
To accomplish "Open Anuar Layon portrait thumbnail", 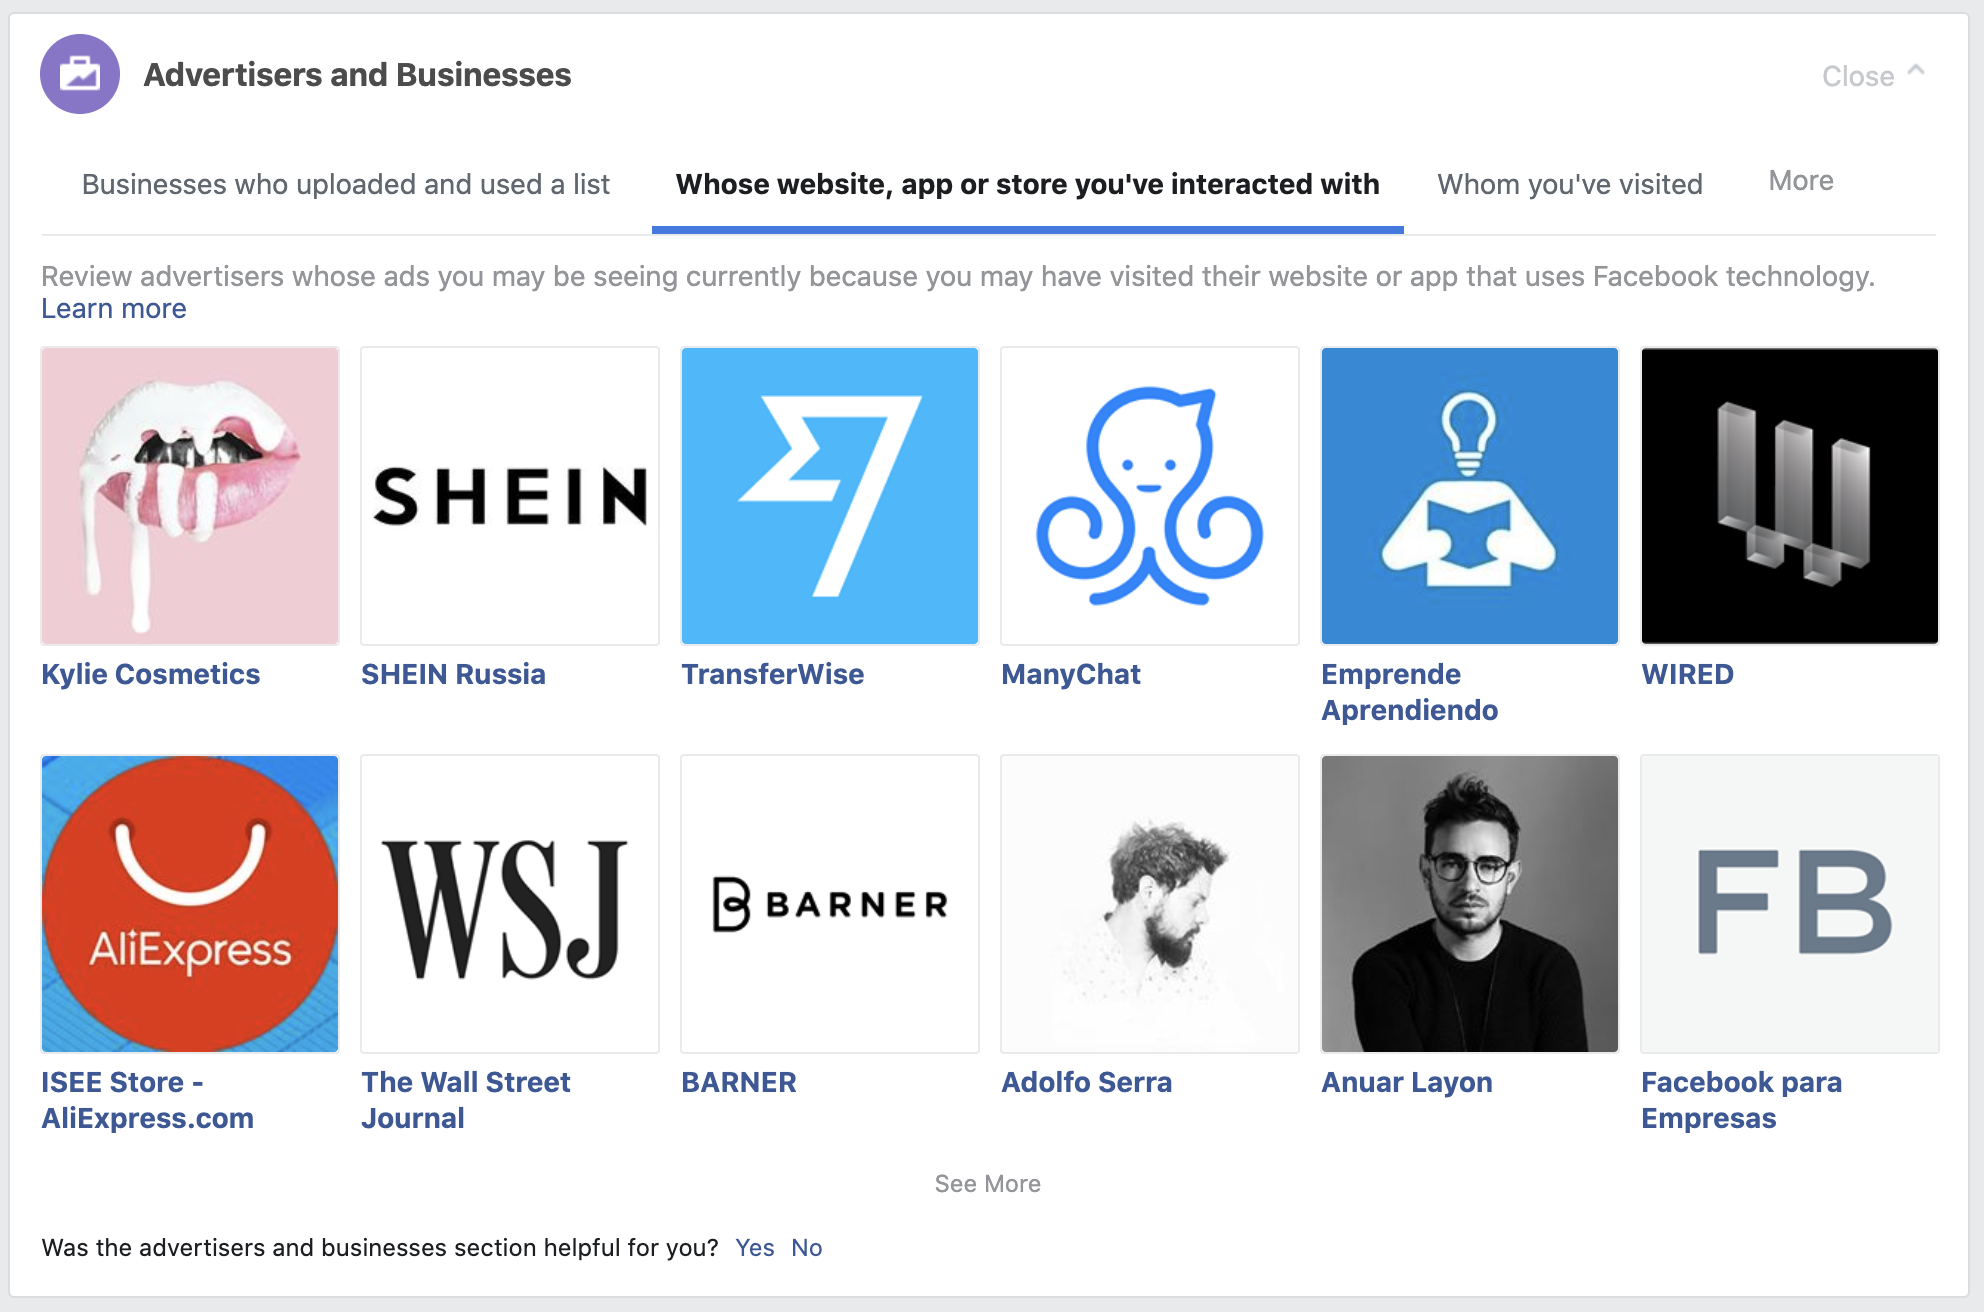I will coord(1470,904).
